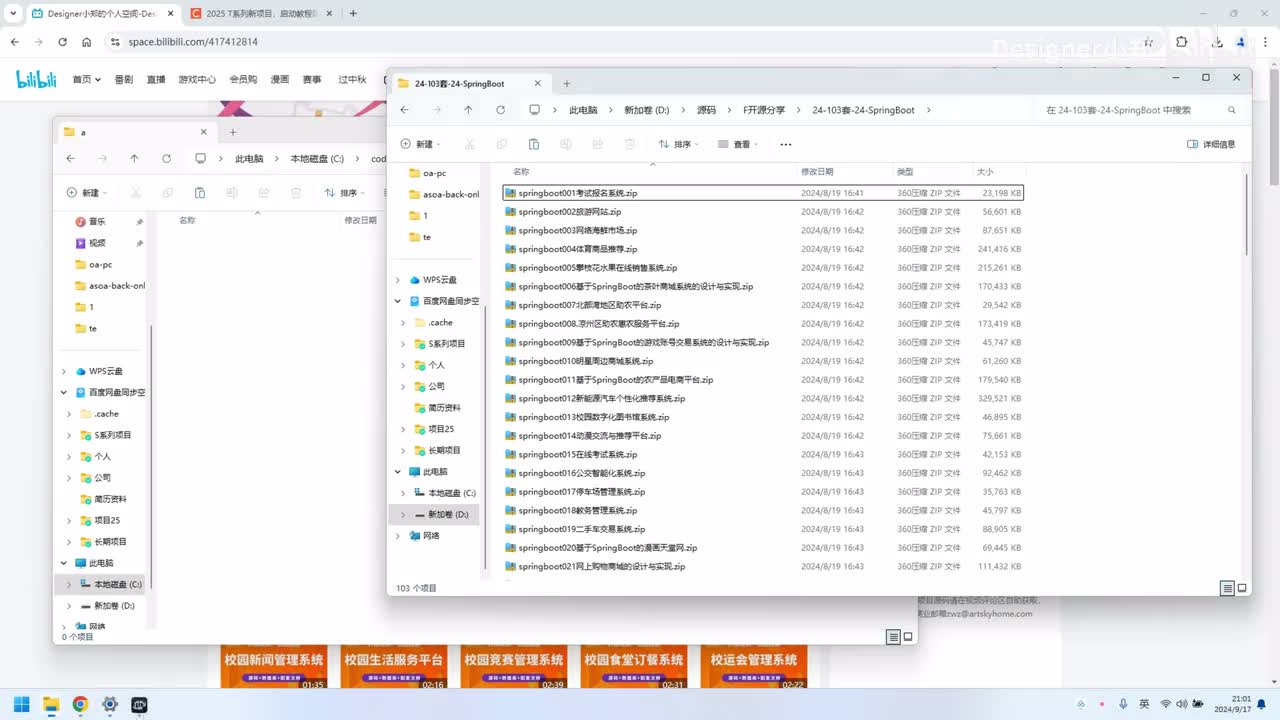Click 新加卷 (D:) breadcrumb in SpringBoot window
1280x720 pixels.
click(647, 110)
